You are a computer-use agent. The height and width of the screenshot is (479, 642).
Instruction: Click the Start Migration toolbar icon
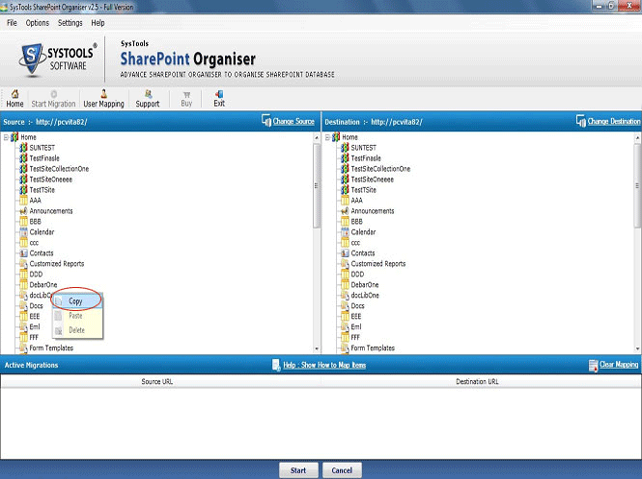coord(54,94)
